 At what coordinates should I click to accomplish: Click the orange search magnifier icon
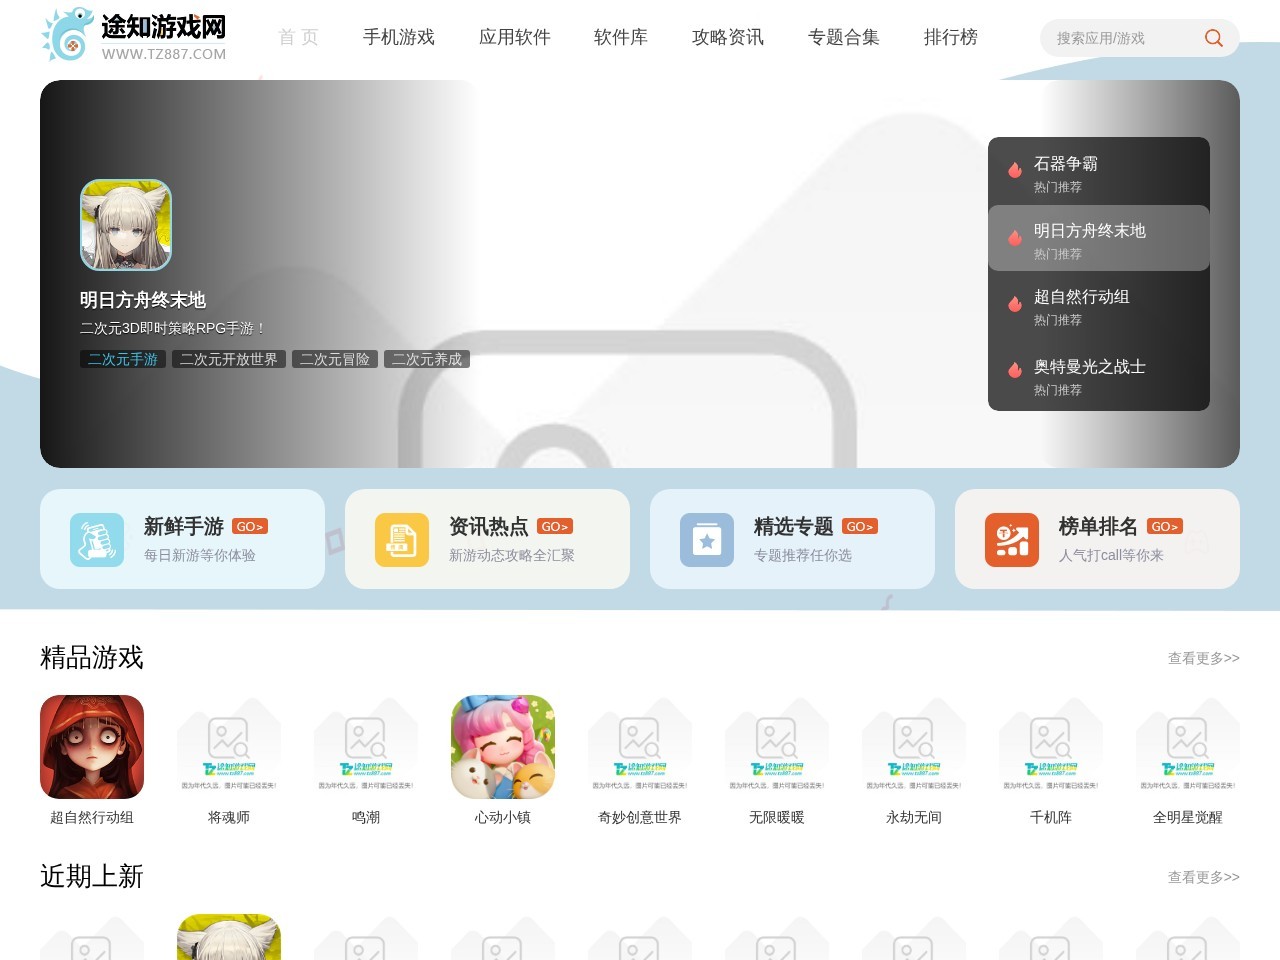(1213, 38)
